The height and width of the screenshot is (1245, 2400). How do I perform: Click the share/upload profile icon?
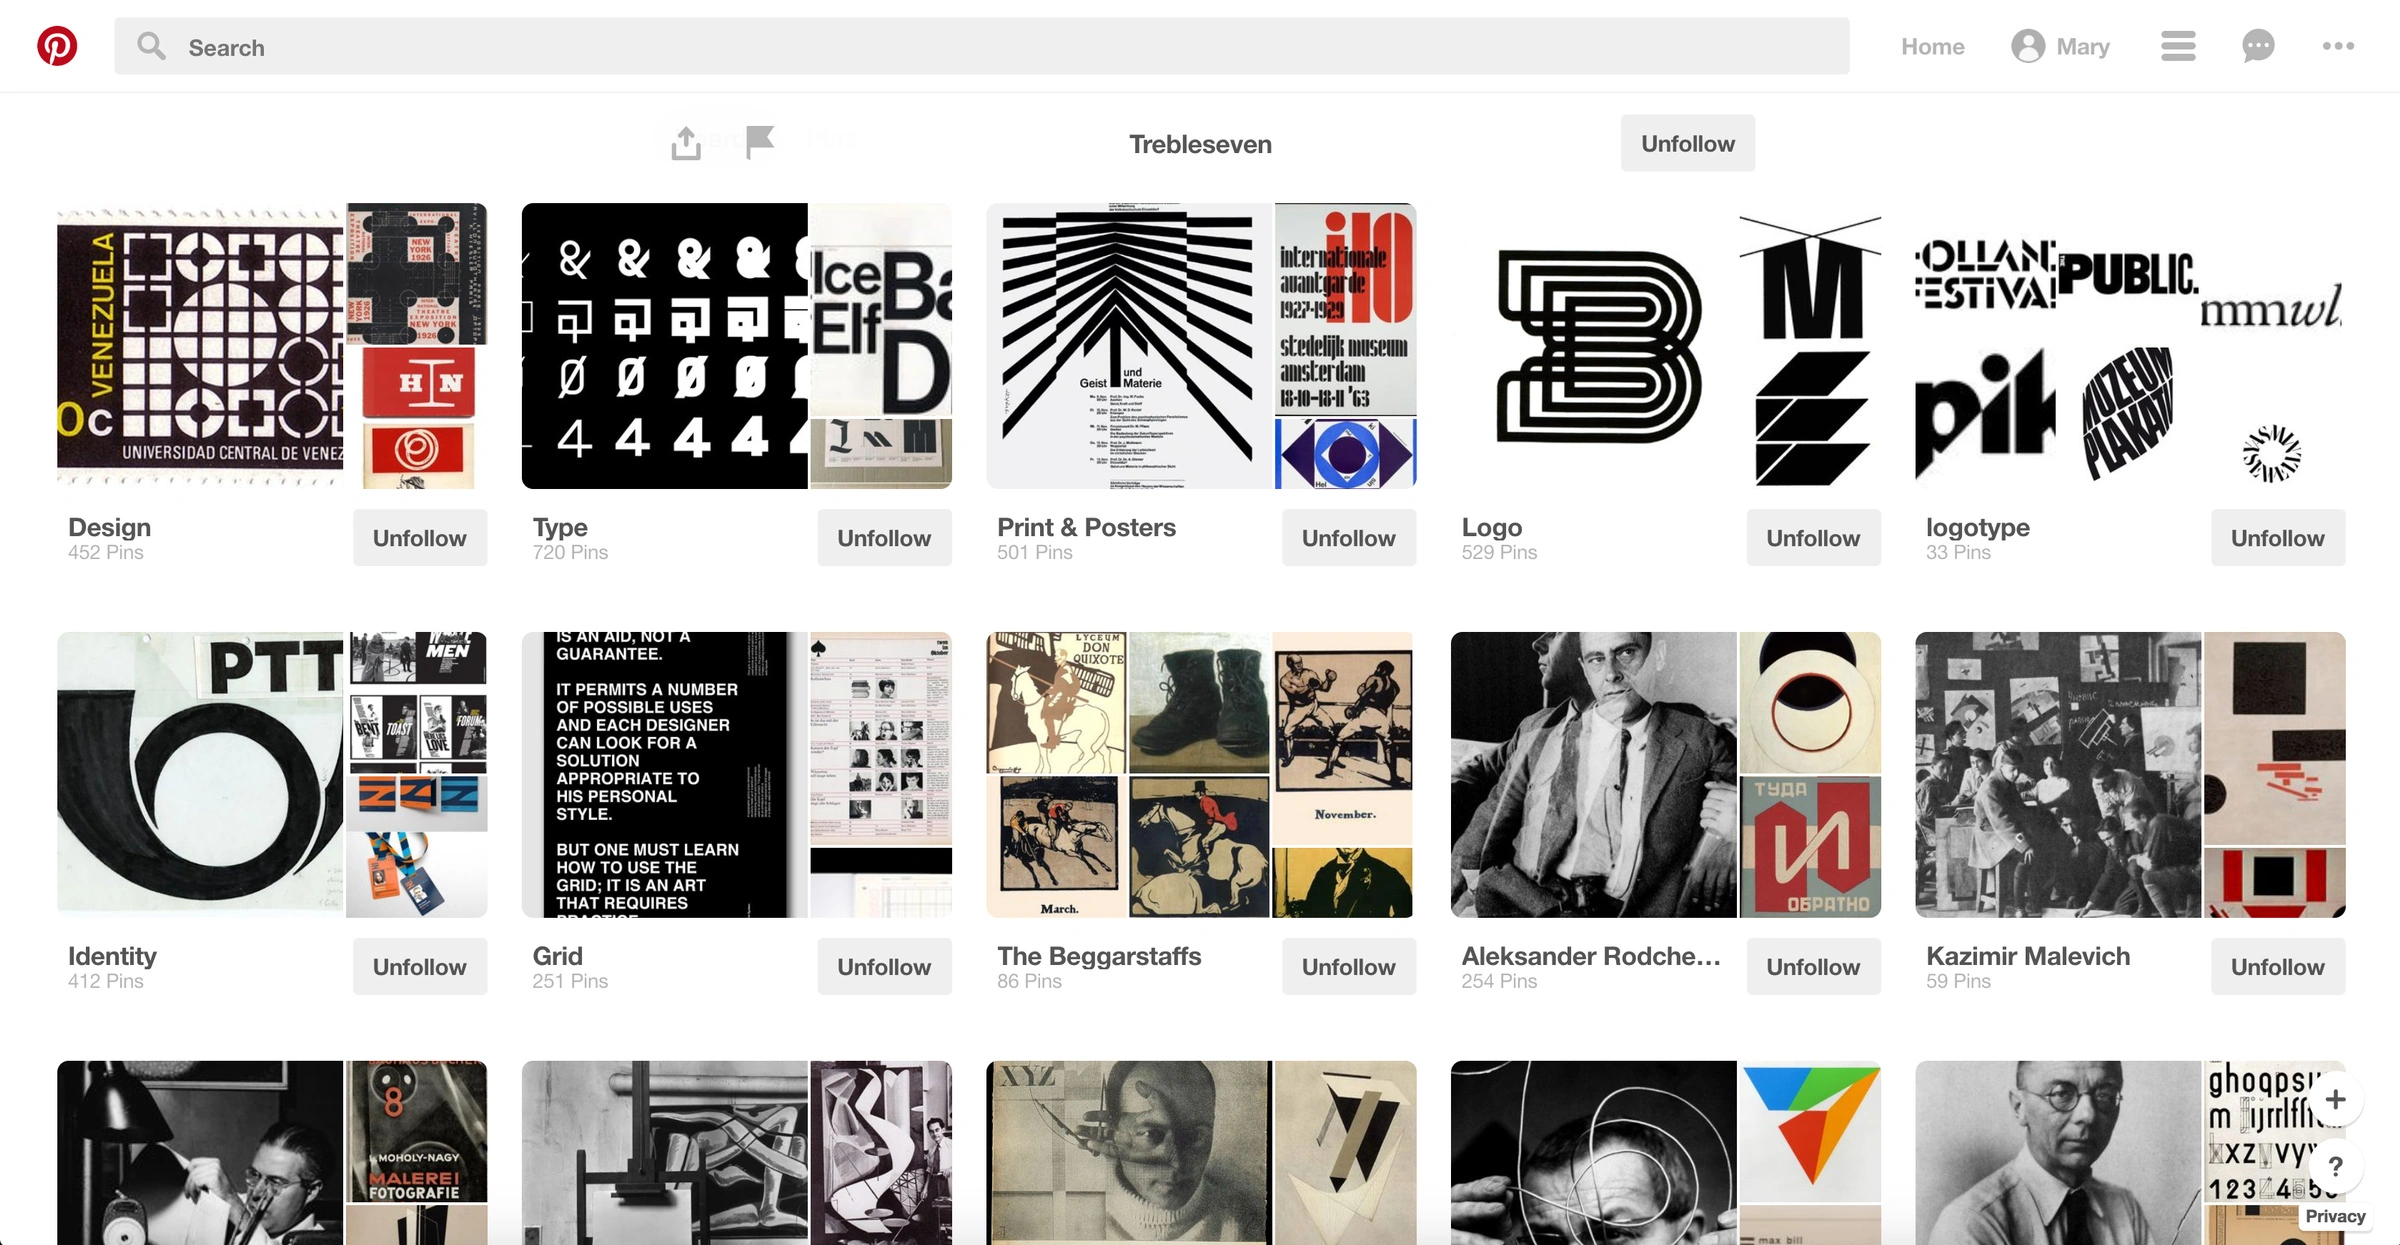(x=686, y=143)
